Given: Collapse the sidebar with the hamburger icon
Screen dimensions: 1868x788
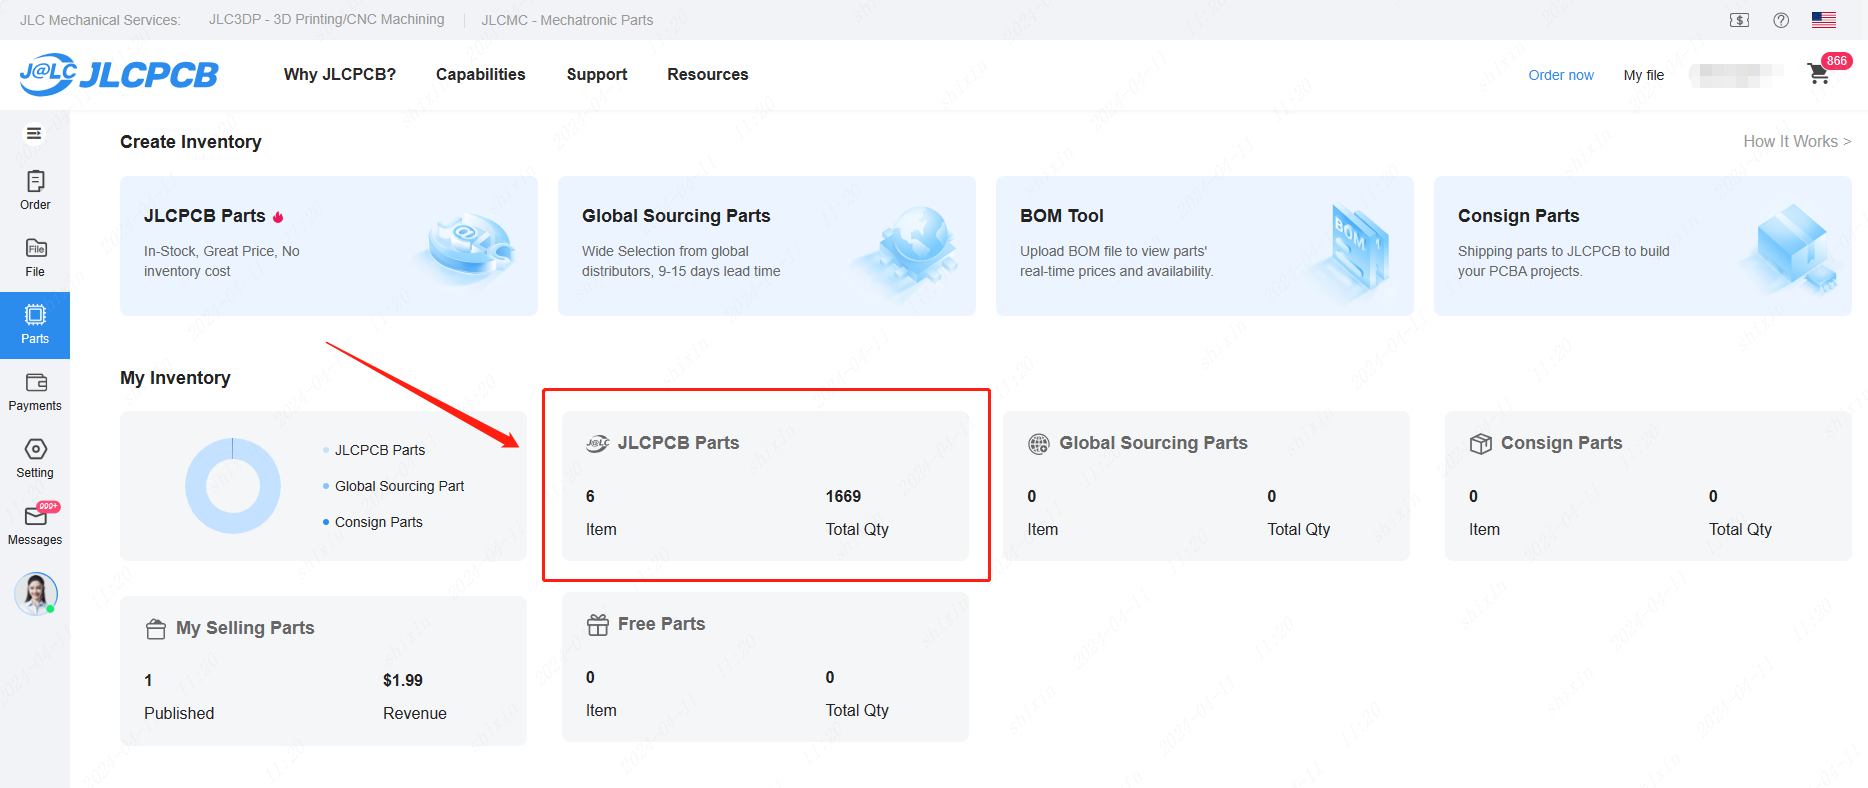Looking at the screenshot, I should [34, 133].
